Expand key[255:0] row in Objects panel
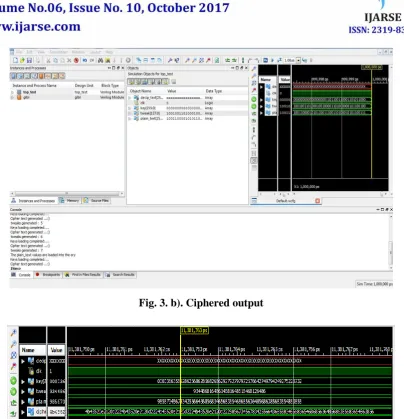The width and height of the screenshot is (404, 419). click(130, 108)
